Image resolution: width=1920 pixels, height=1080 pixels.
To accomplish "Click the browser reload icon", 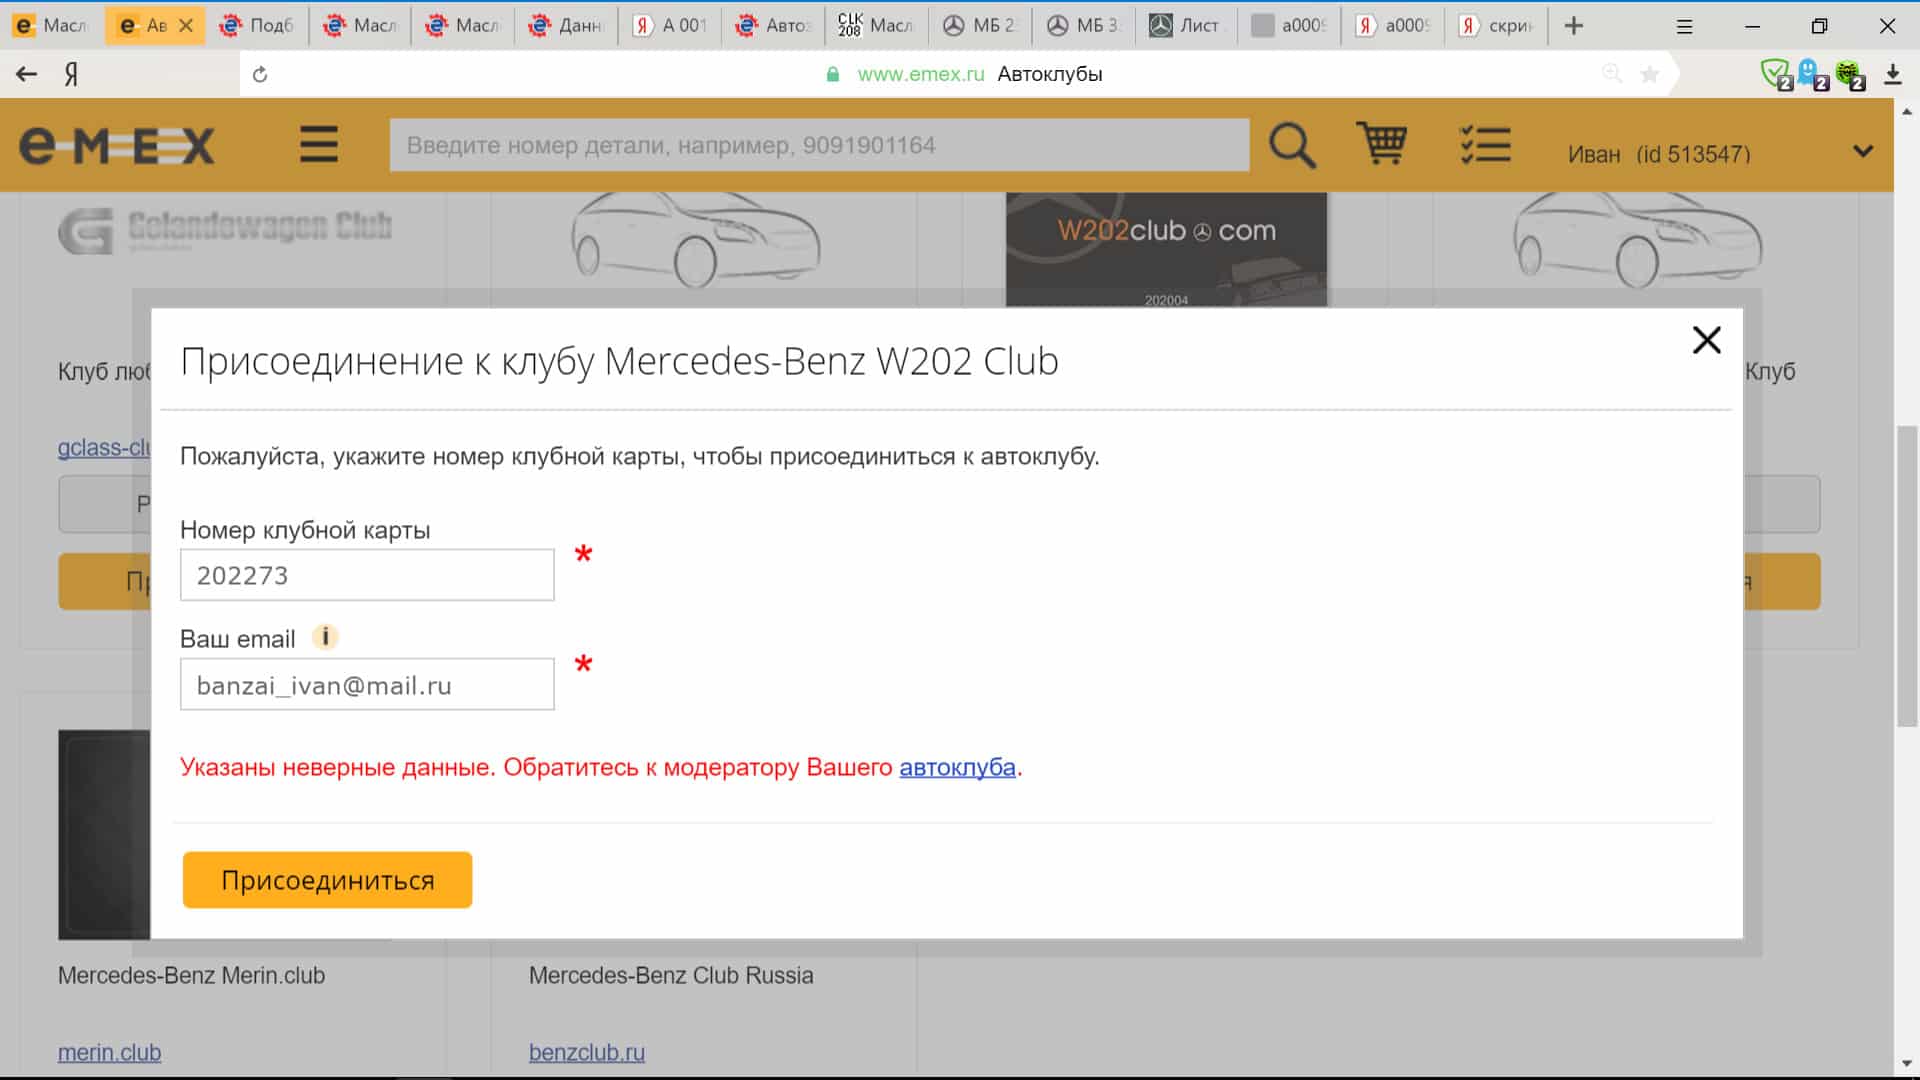I will coord(260,74).
